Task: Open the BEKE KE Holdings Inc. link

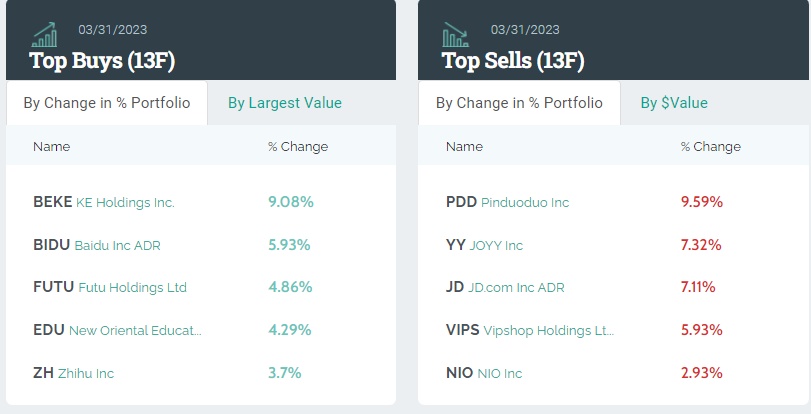Action: (104, 202)
